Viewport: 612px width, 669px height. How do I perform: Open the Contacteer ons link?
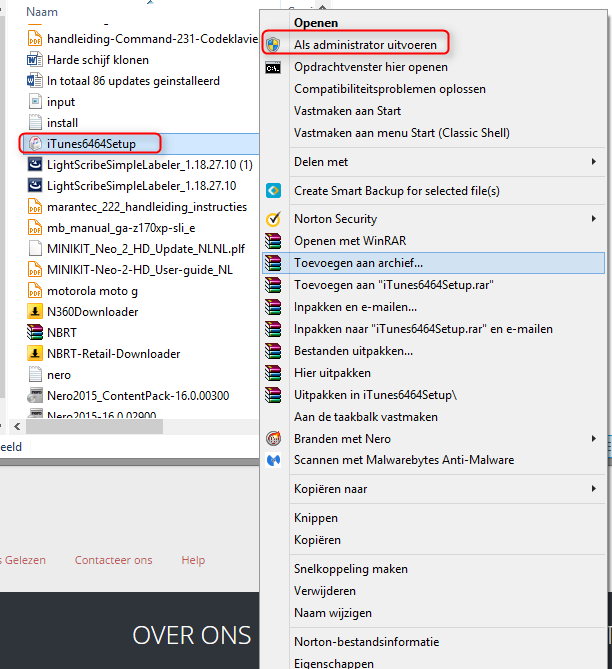114,560
